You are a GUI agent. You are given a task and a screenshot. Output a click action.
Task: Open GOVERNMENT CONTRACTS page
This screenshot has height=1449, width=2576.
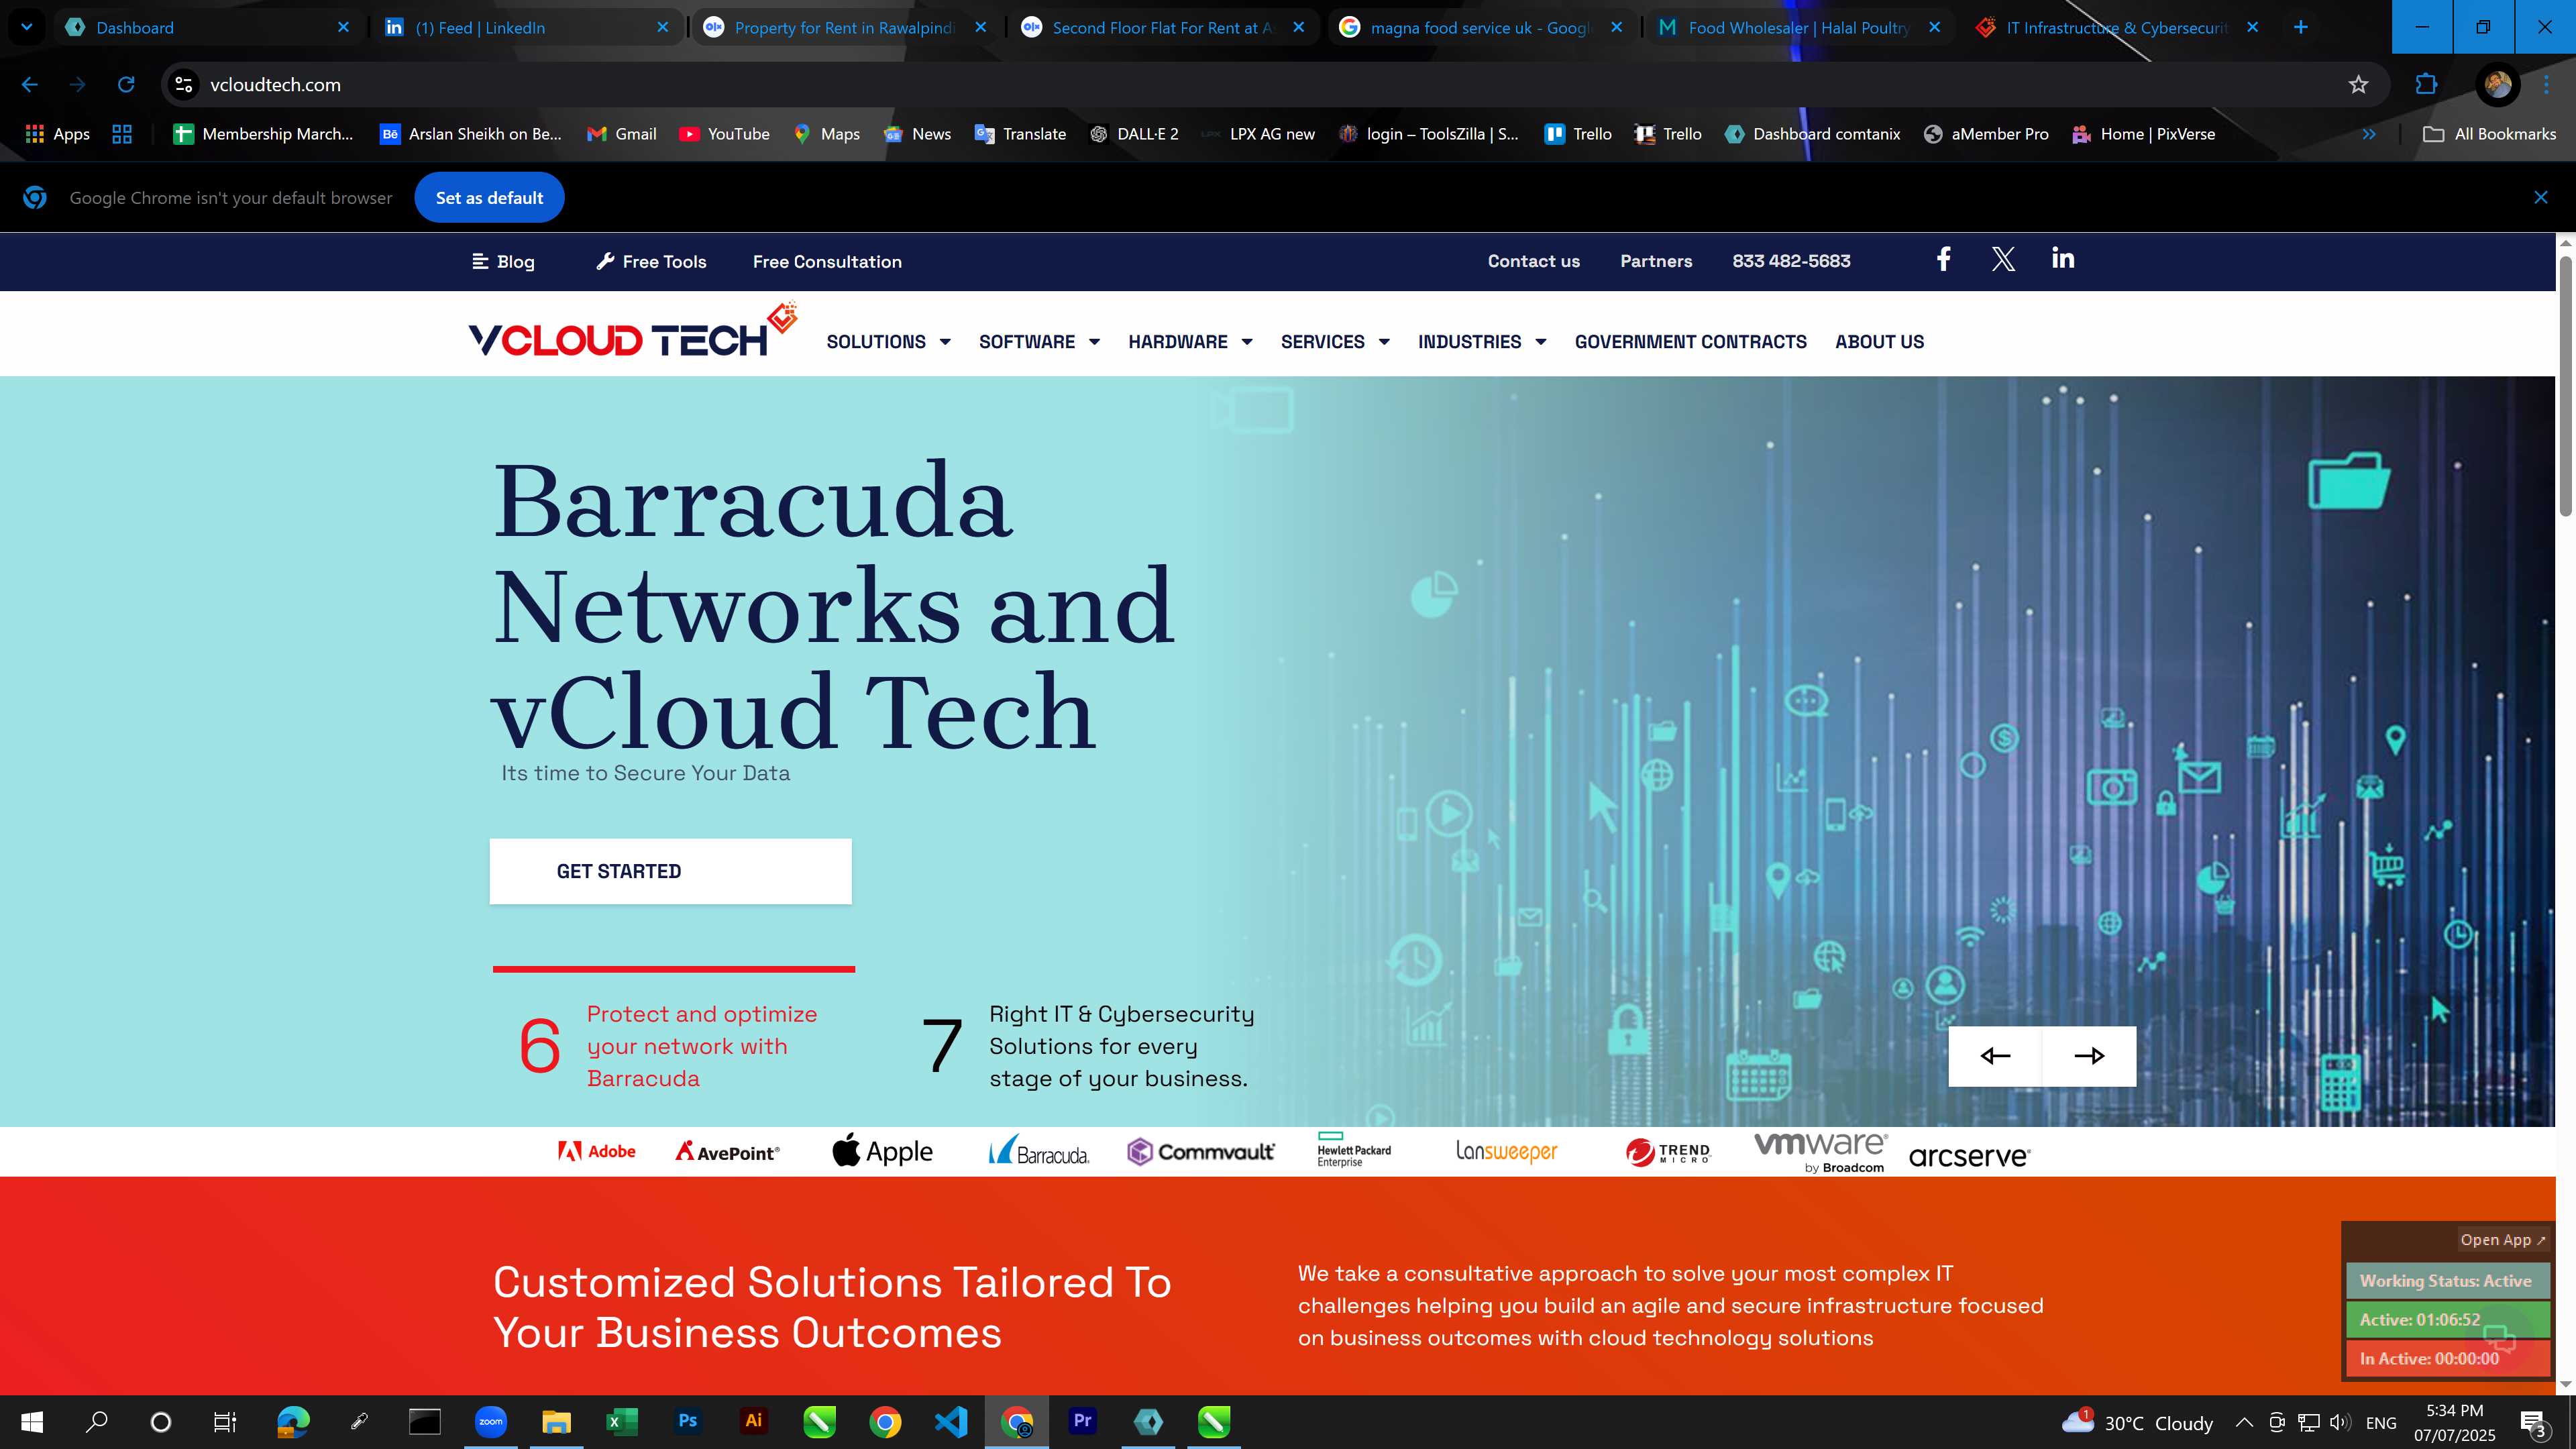click(x=1690, y=342)
